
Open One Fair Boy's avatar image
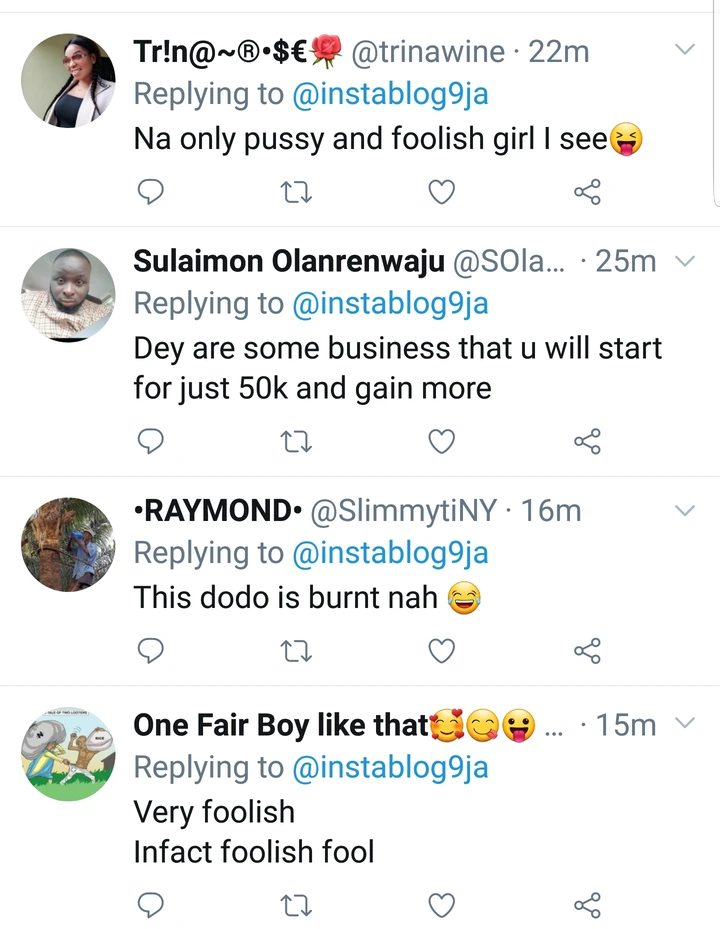pyautogui.click(x=68, y=755)
